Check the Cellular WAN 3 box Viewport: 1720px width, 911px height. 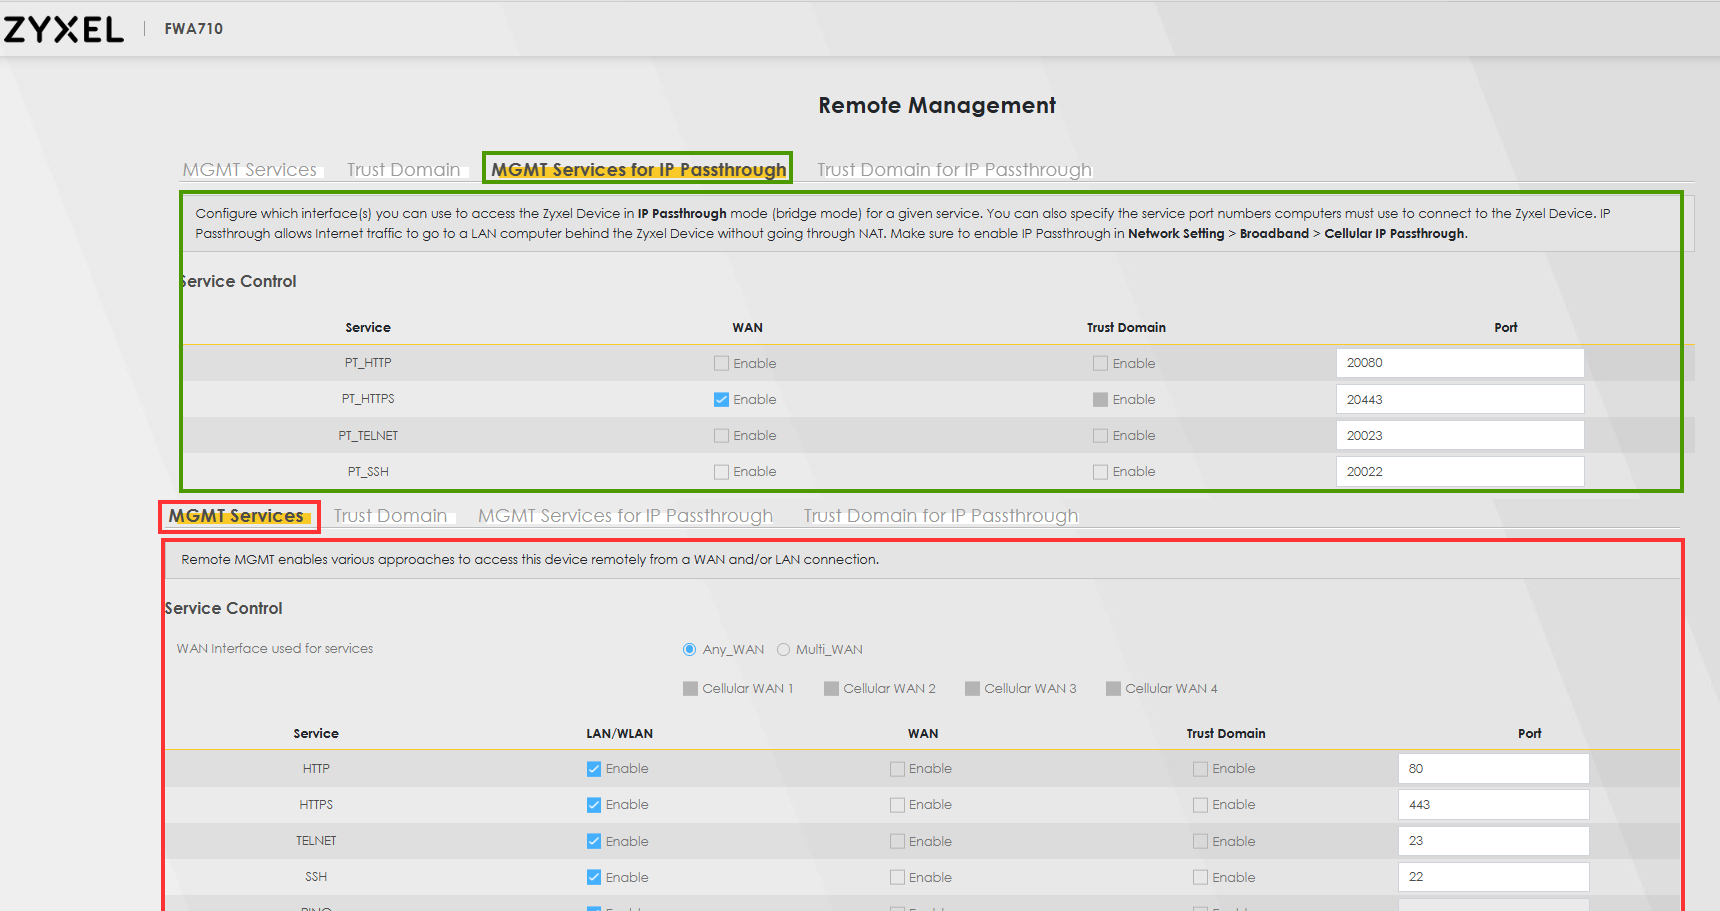click(972, 689)
